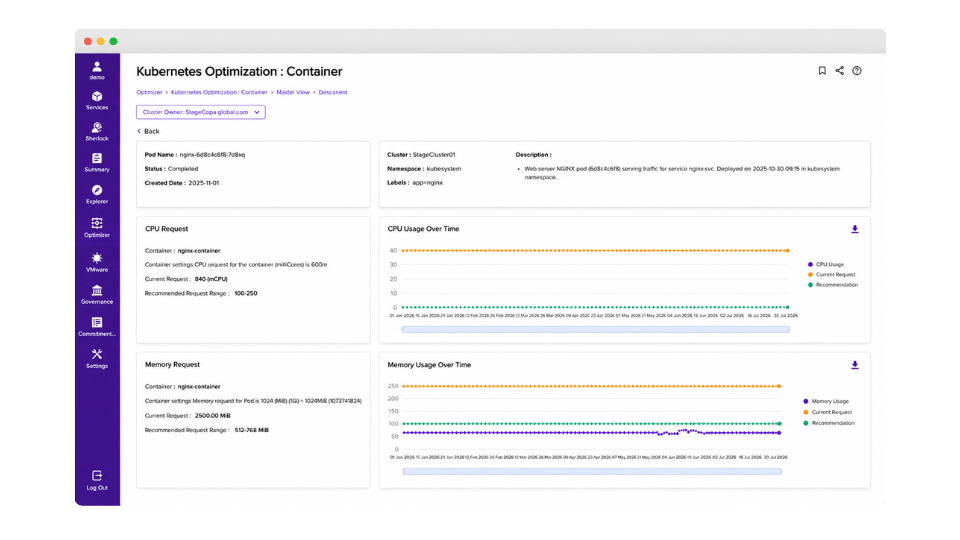Click the CPU chart time range slider

595,329
